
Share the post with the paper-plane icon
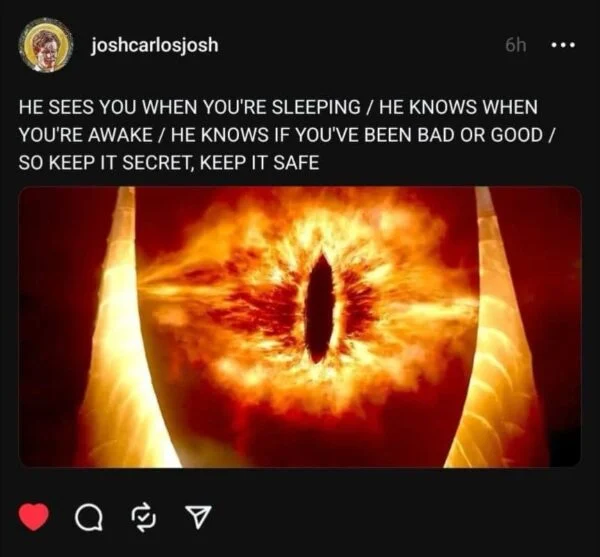coord(198,517)
